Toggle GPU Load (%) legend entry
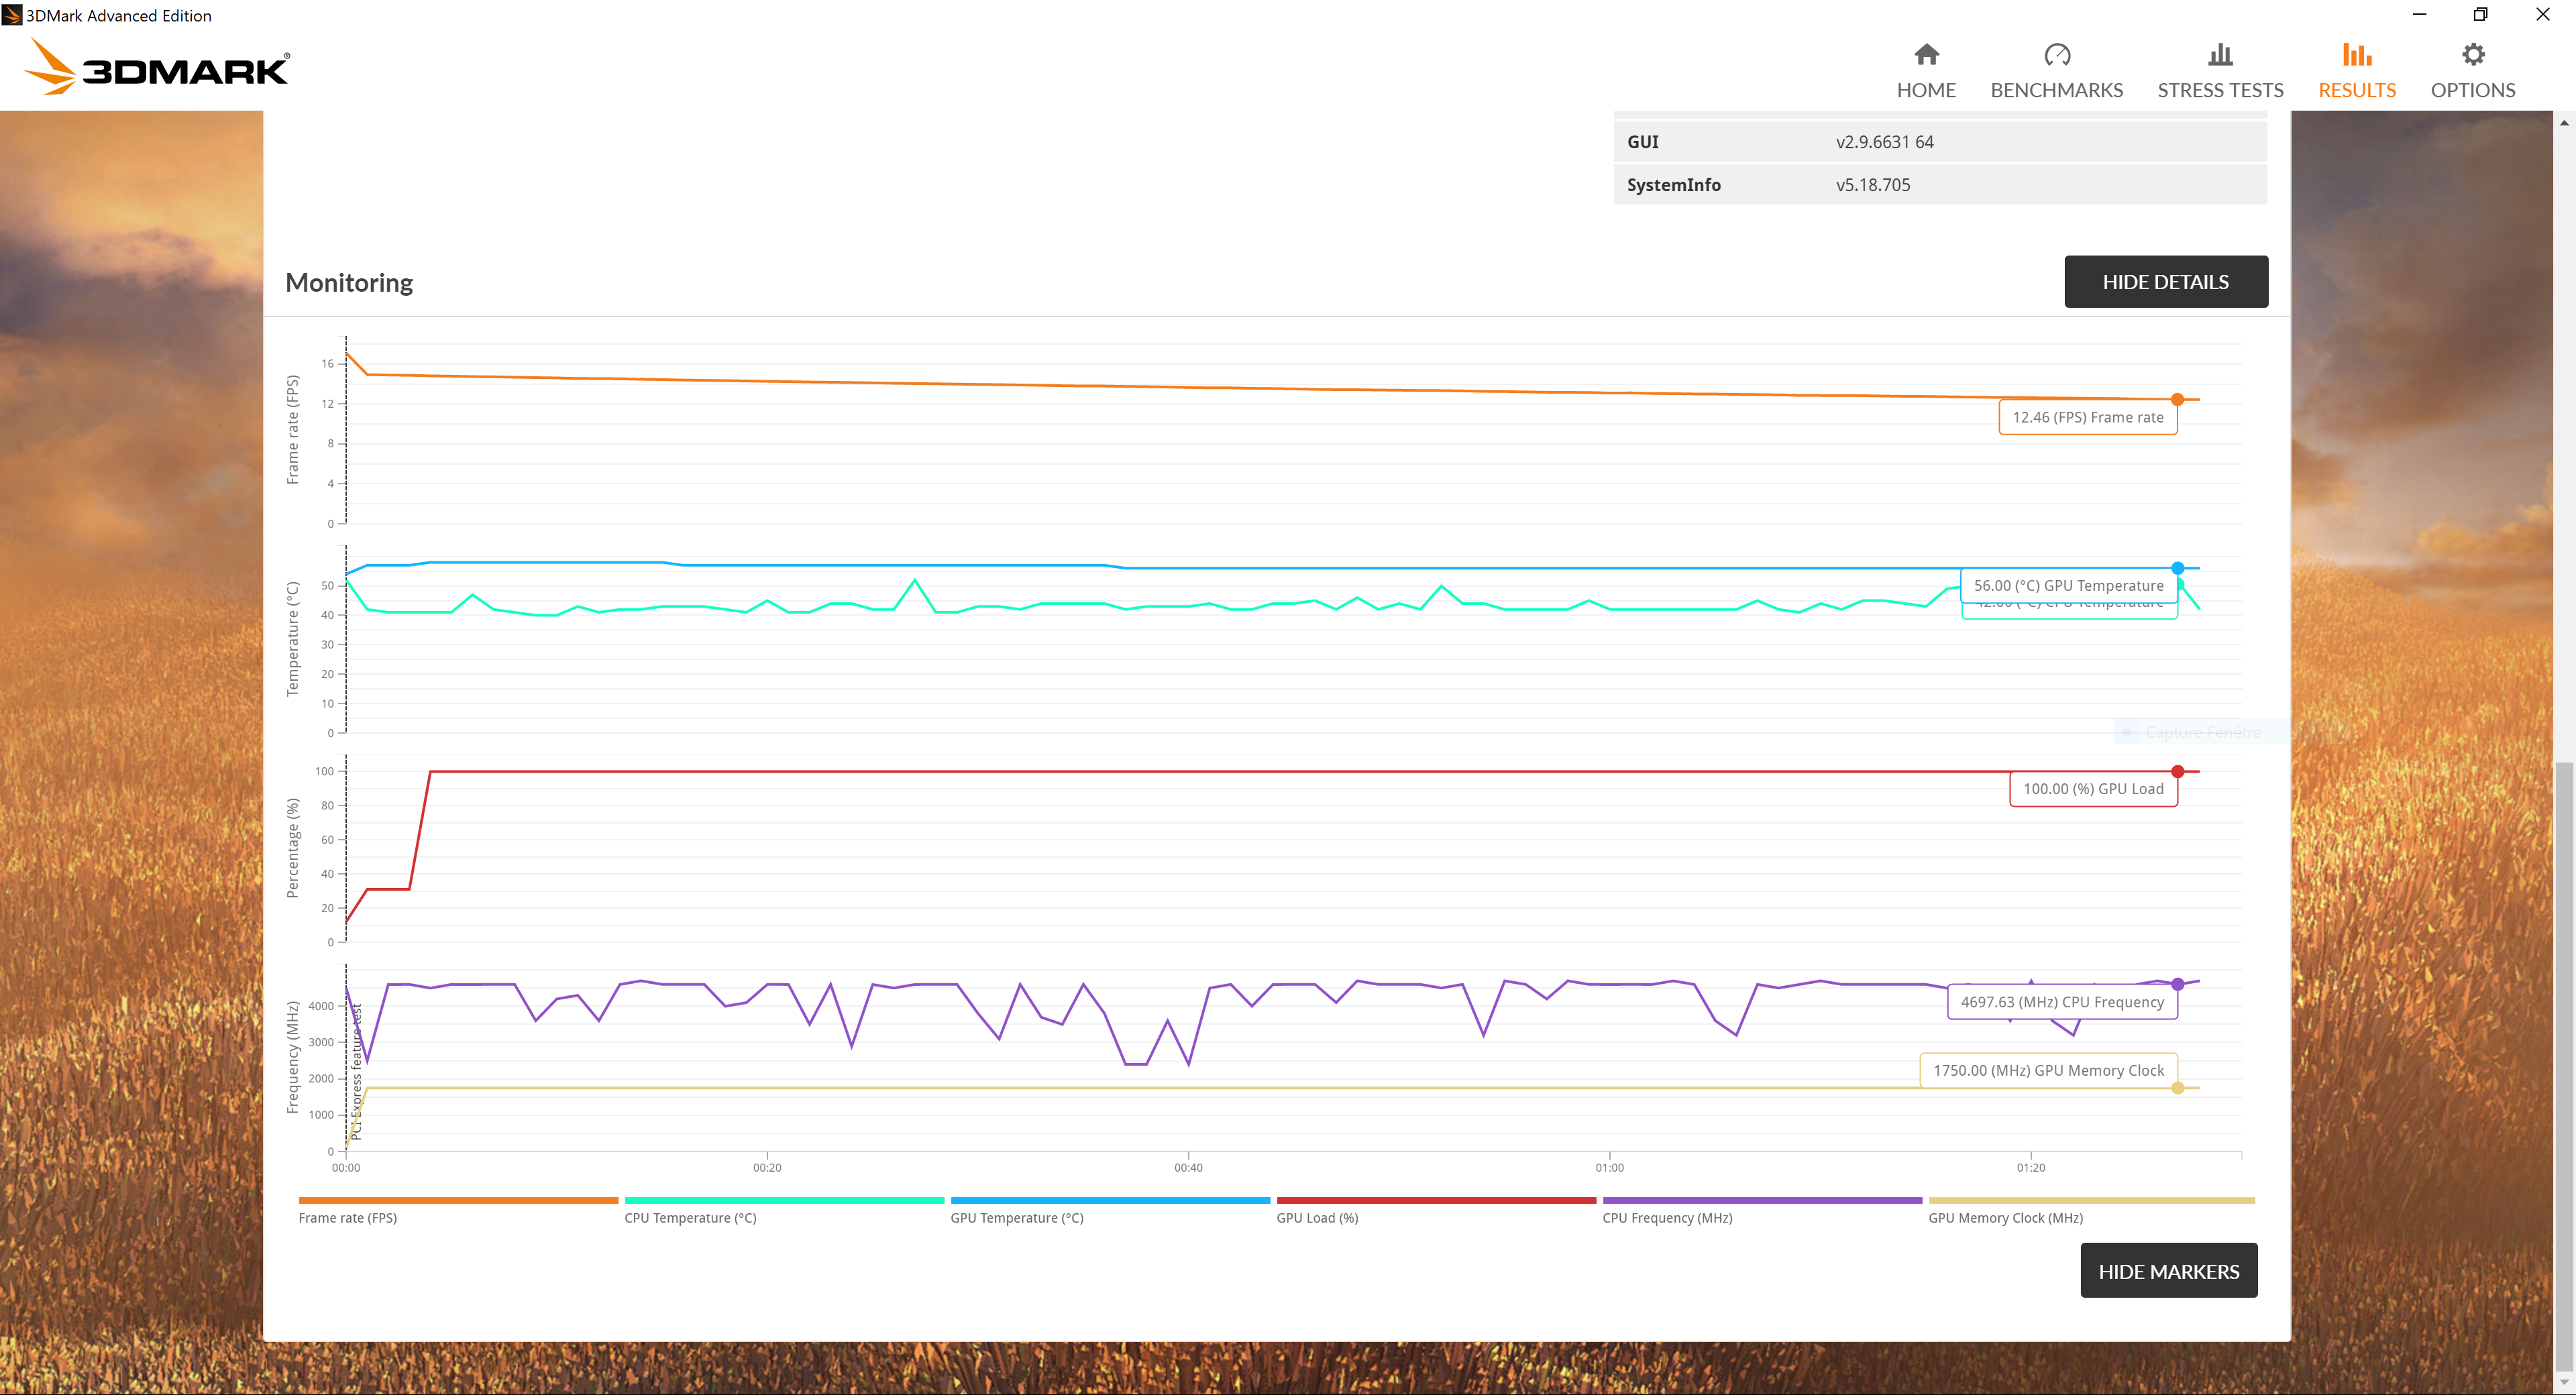Image resolution: width=2576 pixels, height=1395 pixels. 1317,1217
